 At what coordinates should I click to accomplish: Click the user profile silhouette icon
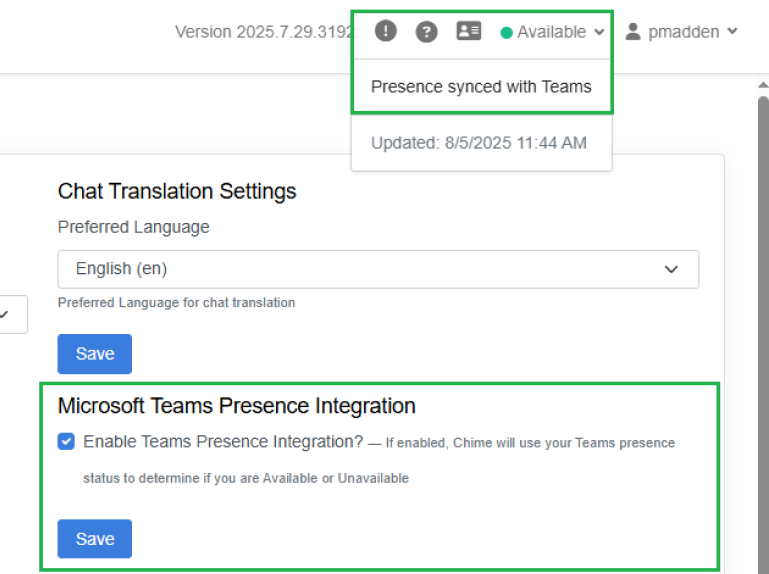(x=632, y=31)
